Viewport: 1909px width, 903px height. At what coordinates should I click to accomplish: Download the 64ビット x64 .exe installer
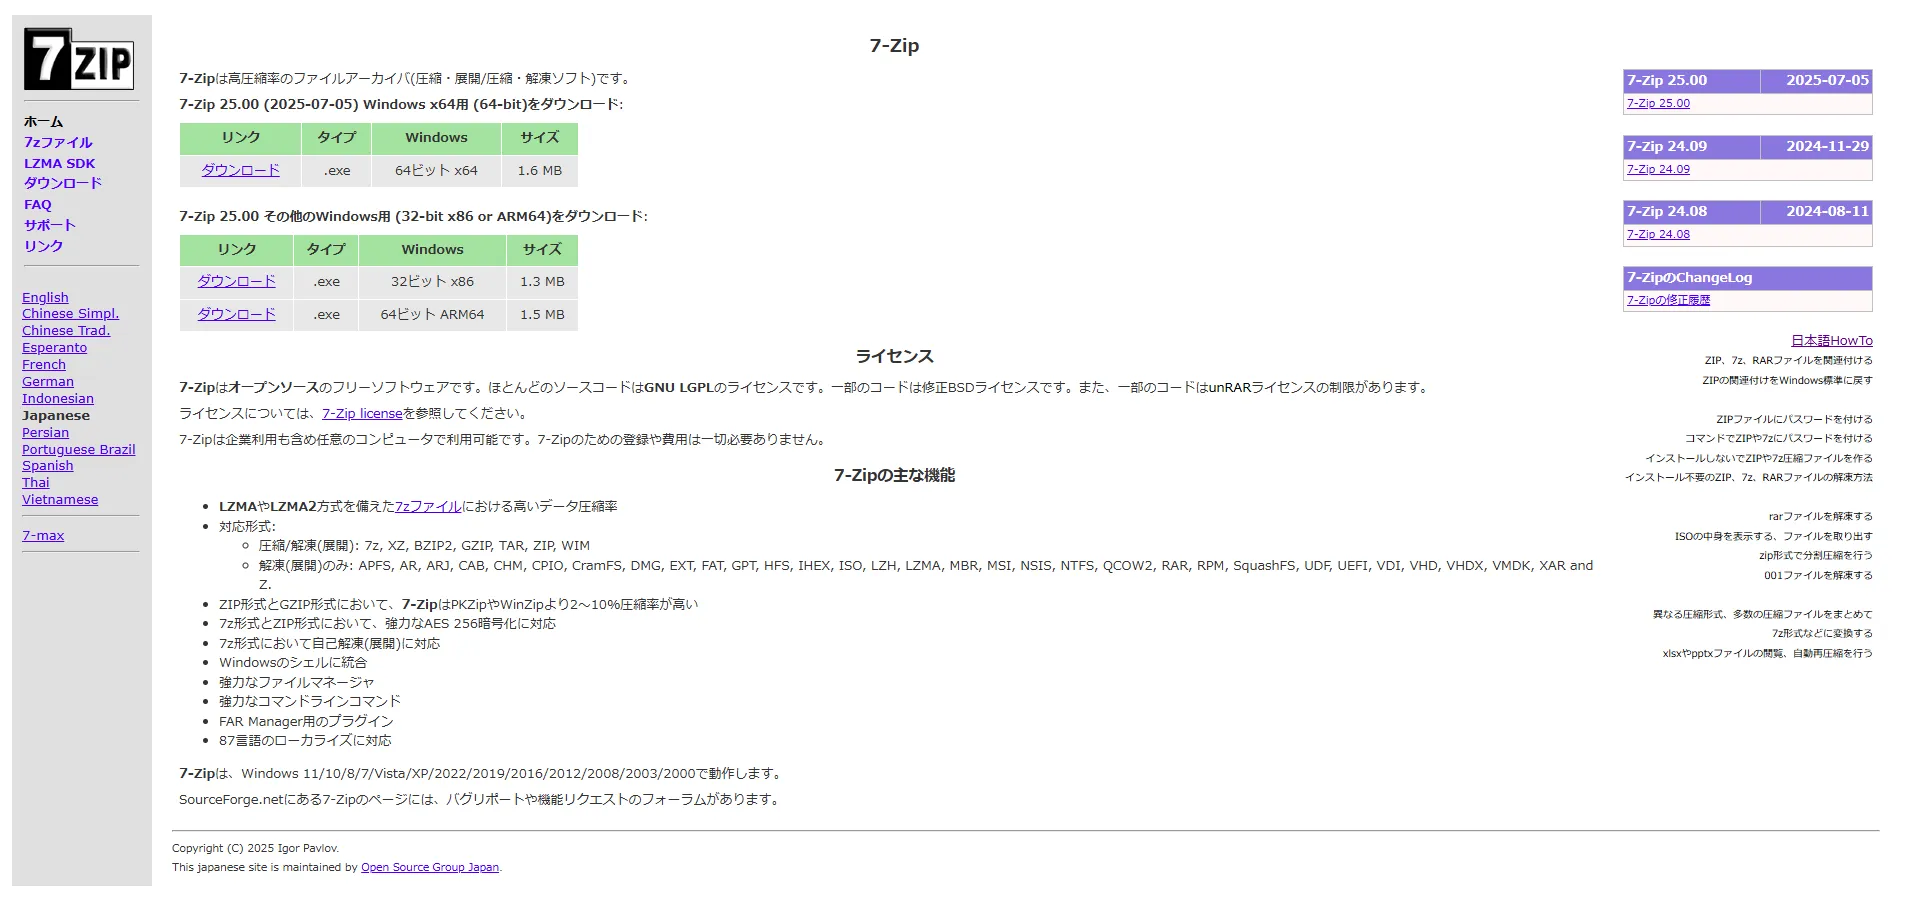(240, 170)
